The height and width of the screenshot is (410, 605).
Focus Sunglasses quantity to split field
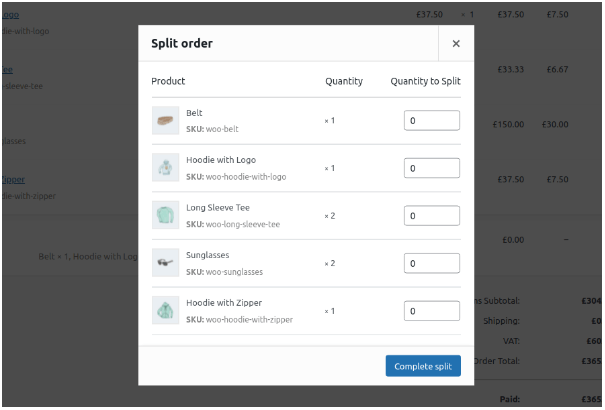(x=431, y=263)
